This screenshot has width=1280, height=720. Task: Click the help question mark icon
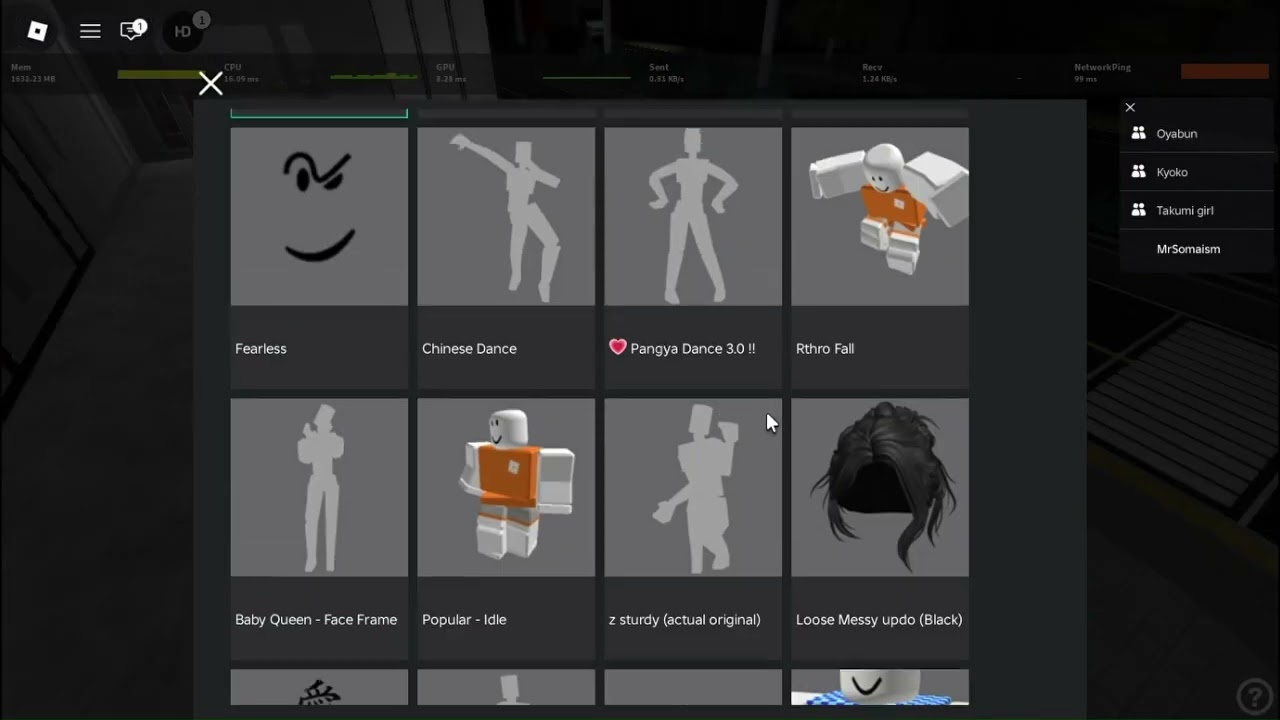click(1254, 696)
